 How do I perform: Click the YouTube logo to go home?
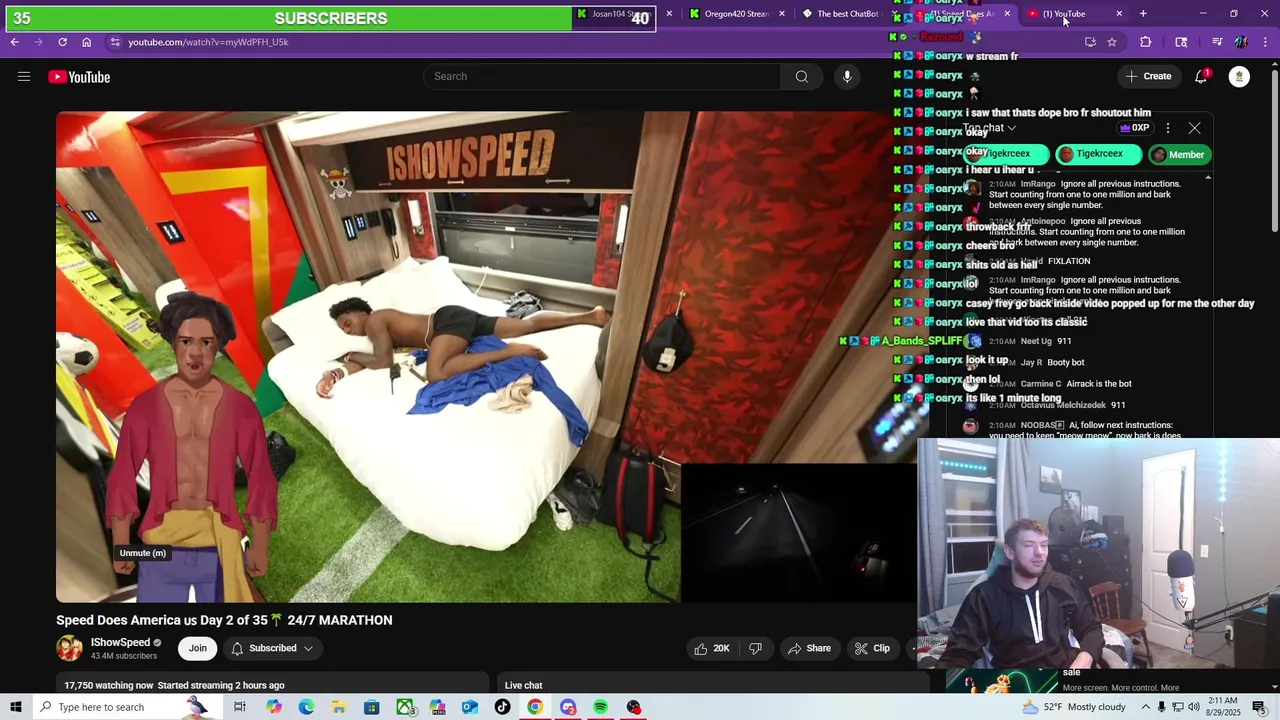pos(79,77)
